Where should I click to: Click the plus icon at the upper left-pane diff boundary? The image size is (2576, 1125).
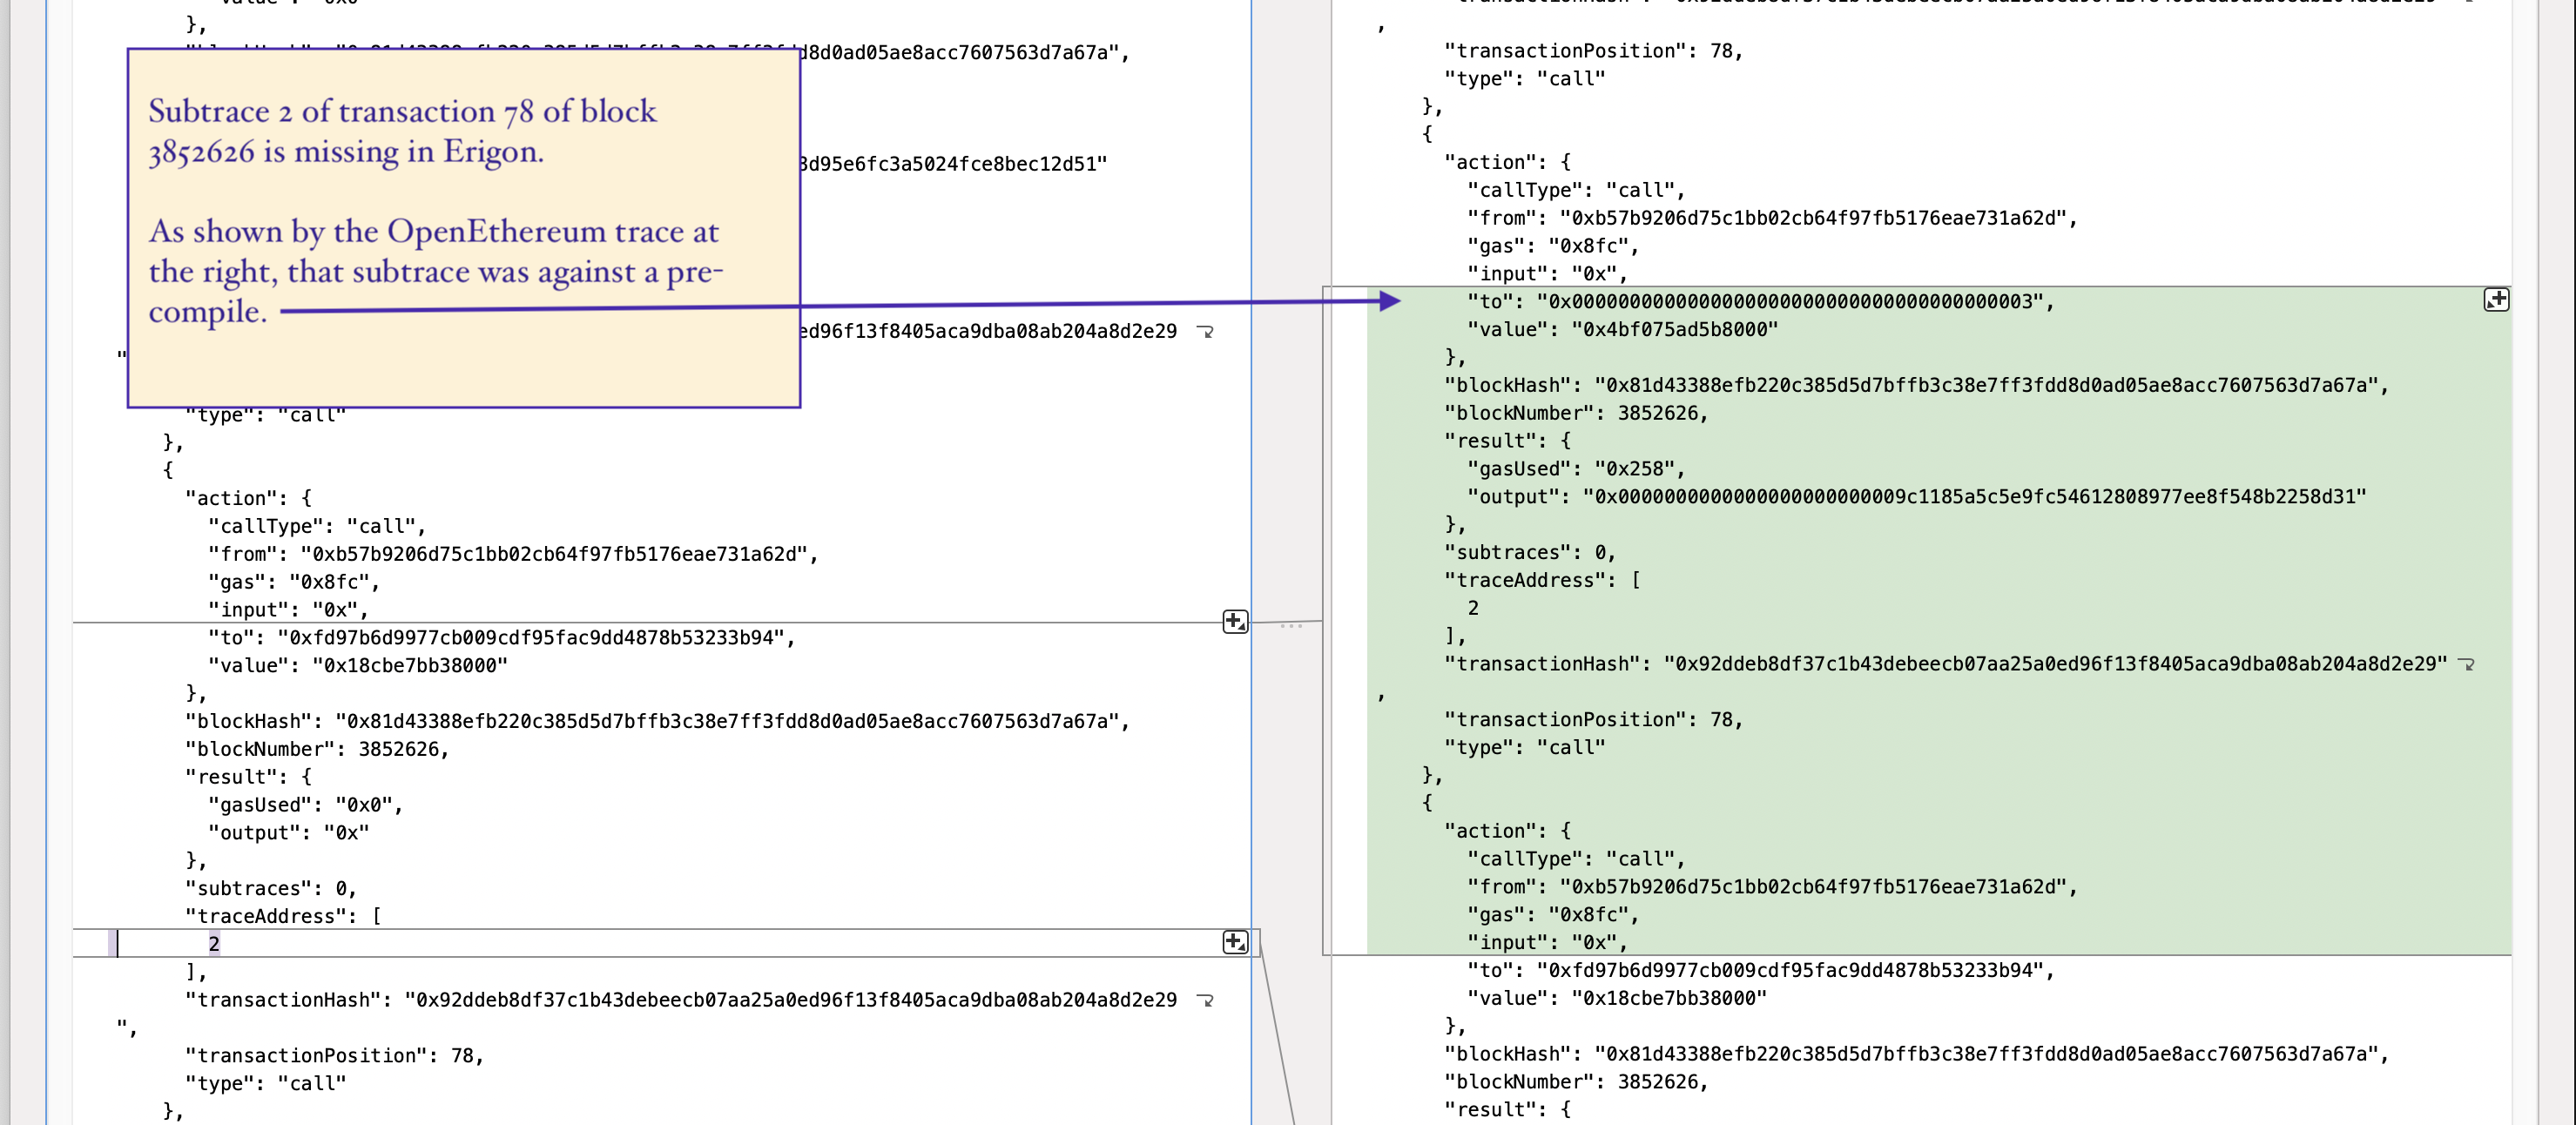(1236, 621)
